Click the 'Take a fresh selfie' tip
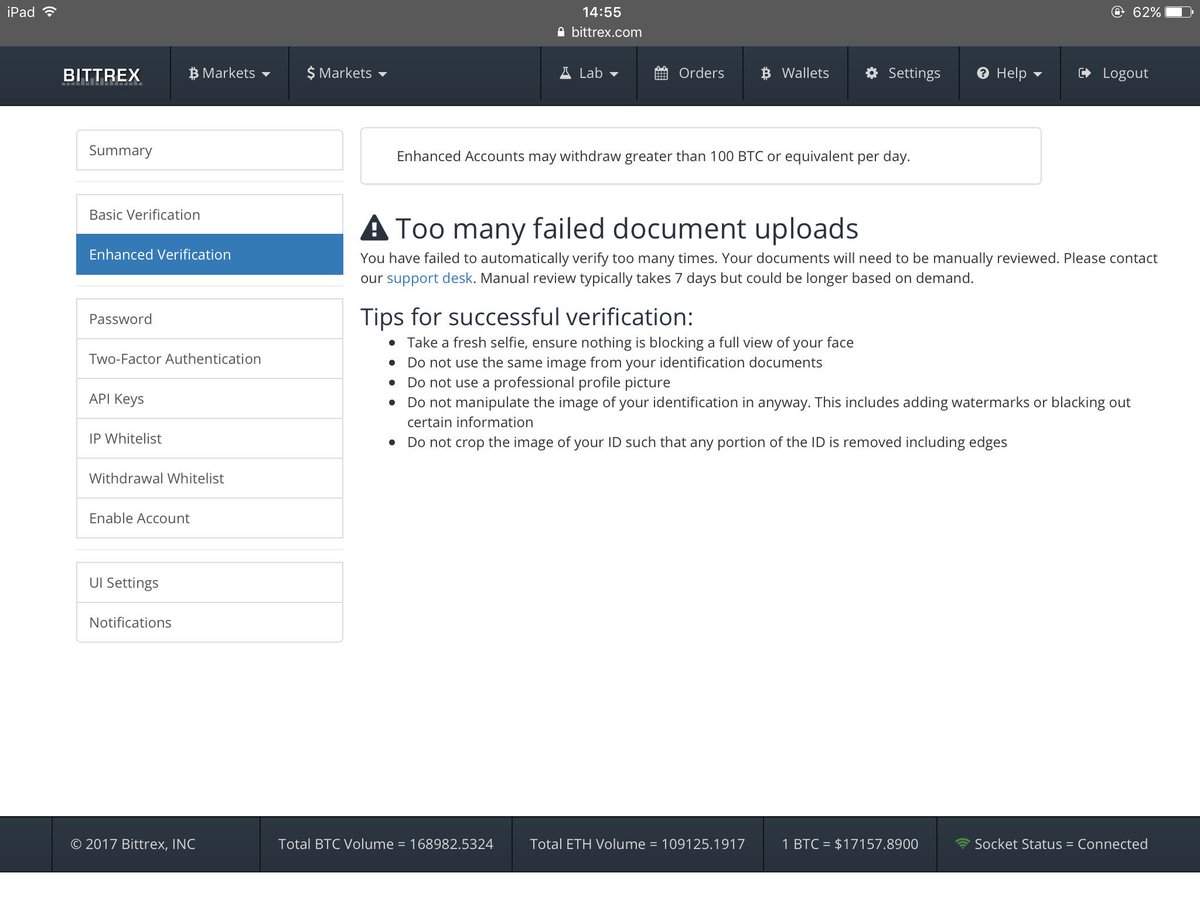Screen dimensions: 1200x900 (630, 342)
